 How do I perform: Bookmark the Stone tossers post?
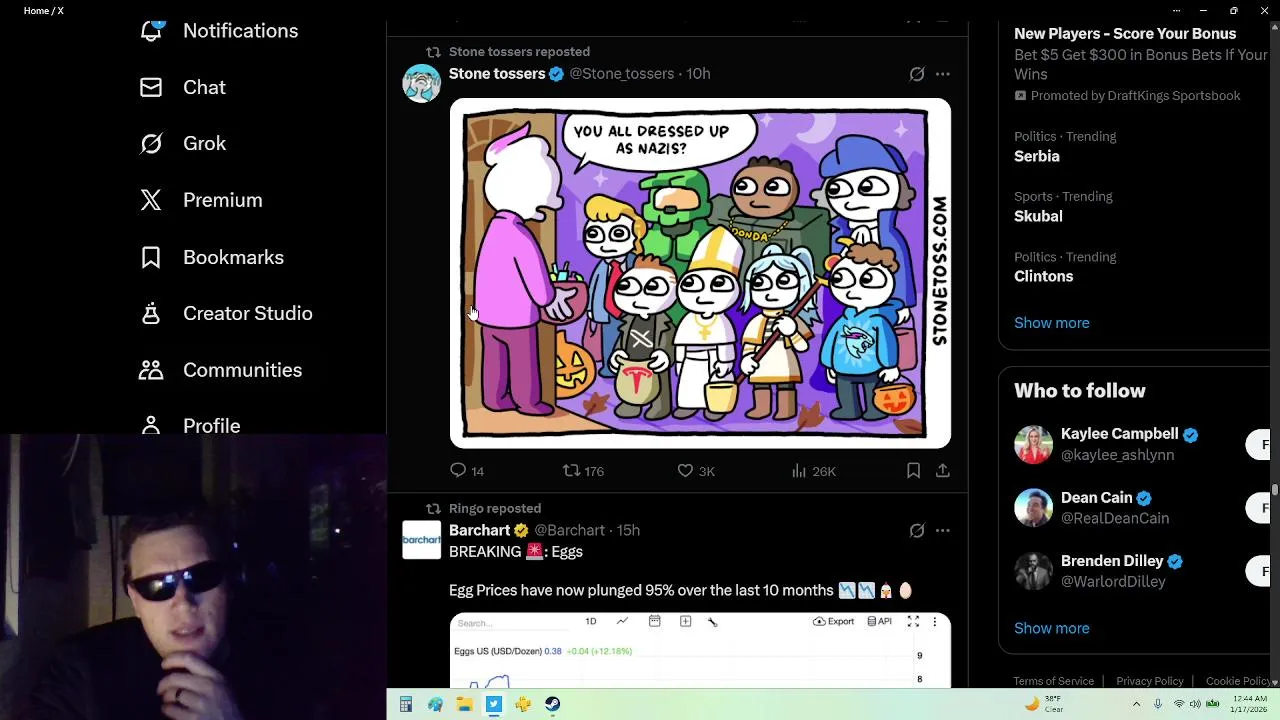[913, 470]
